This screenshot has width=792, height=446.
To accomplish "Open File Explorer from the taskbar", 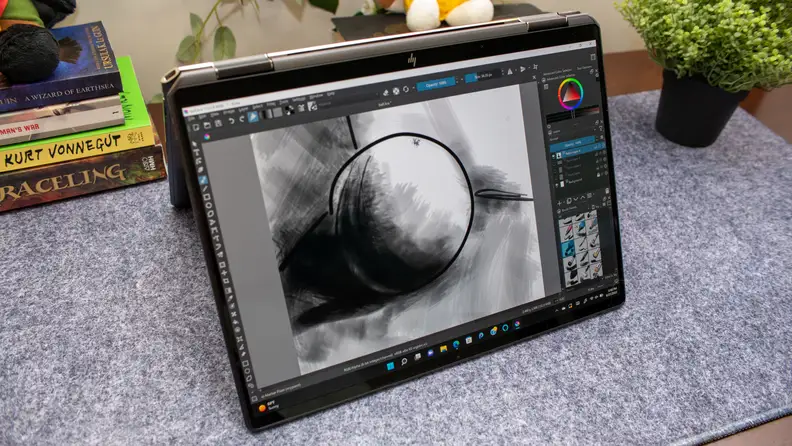I will [443, 350].
